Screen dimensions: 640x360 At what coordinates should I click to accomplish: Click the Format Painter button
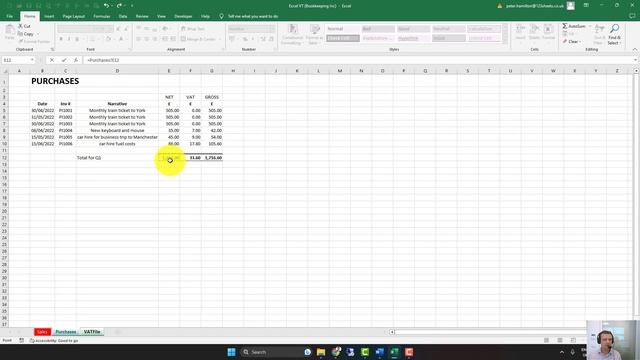coord(34,42)
